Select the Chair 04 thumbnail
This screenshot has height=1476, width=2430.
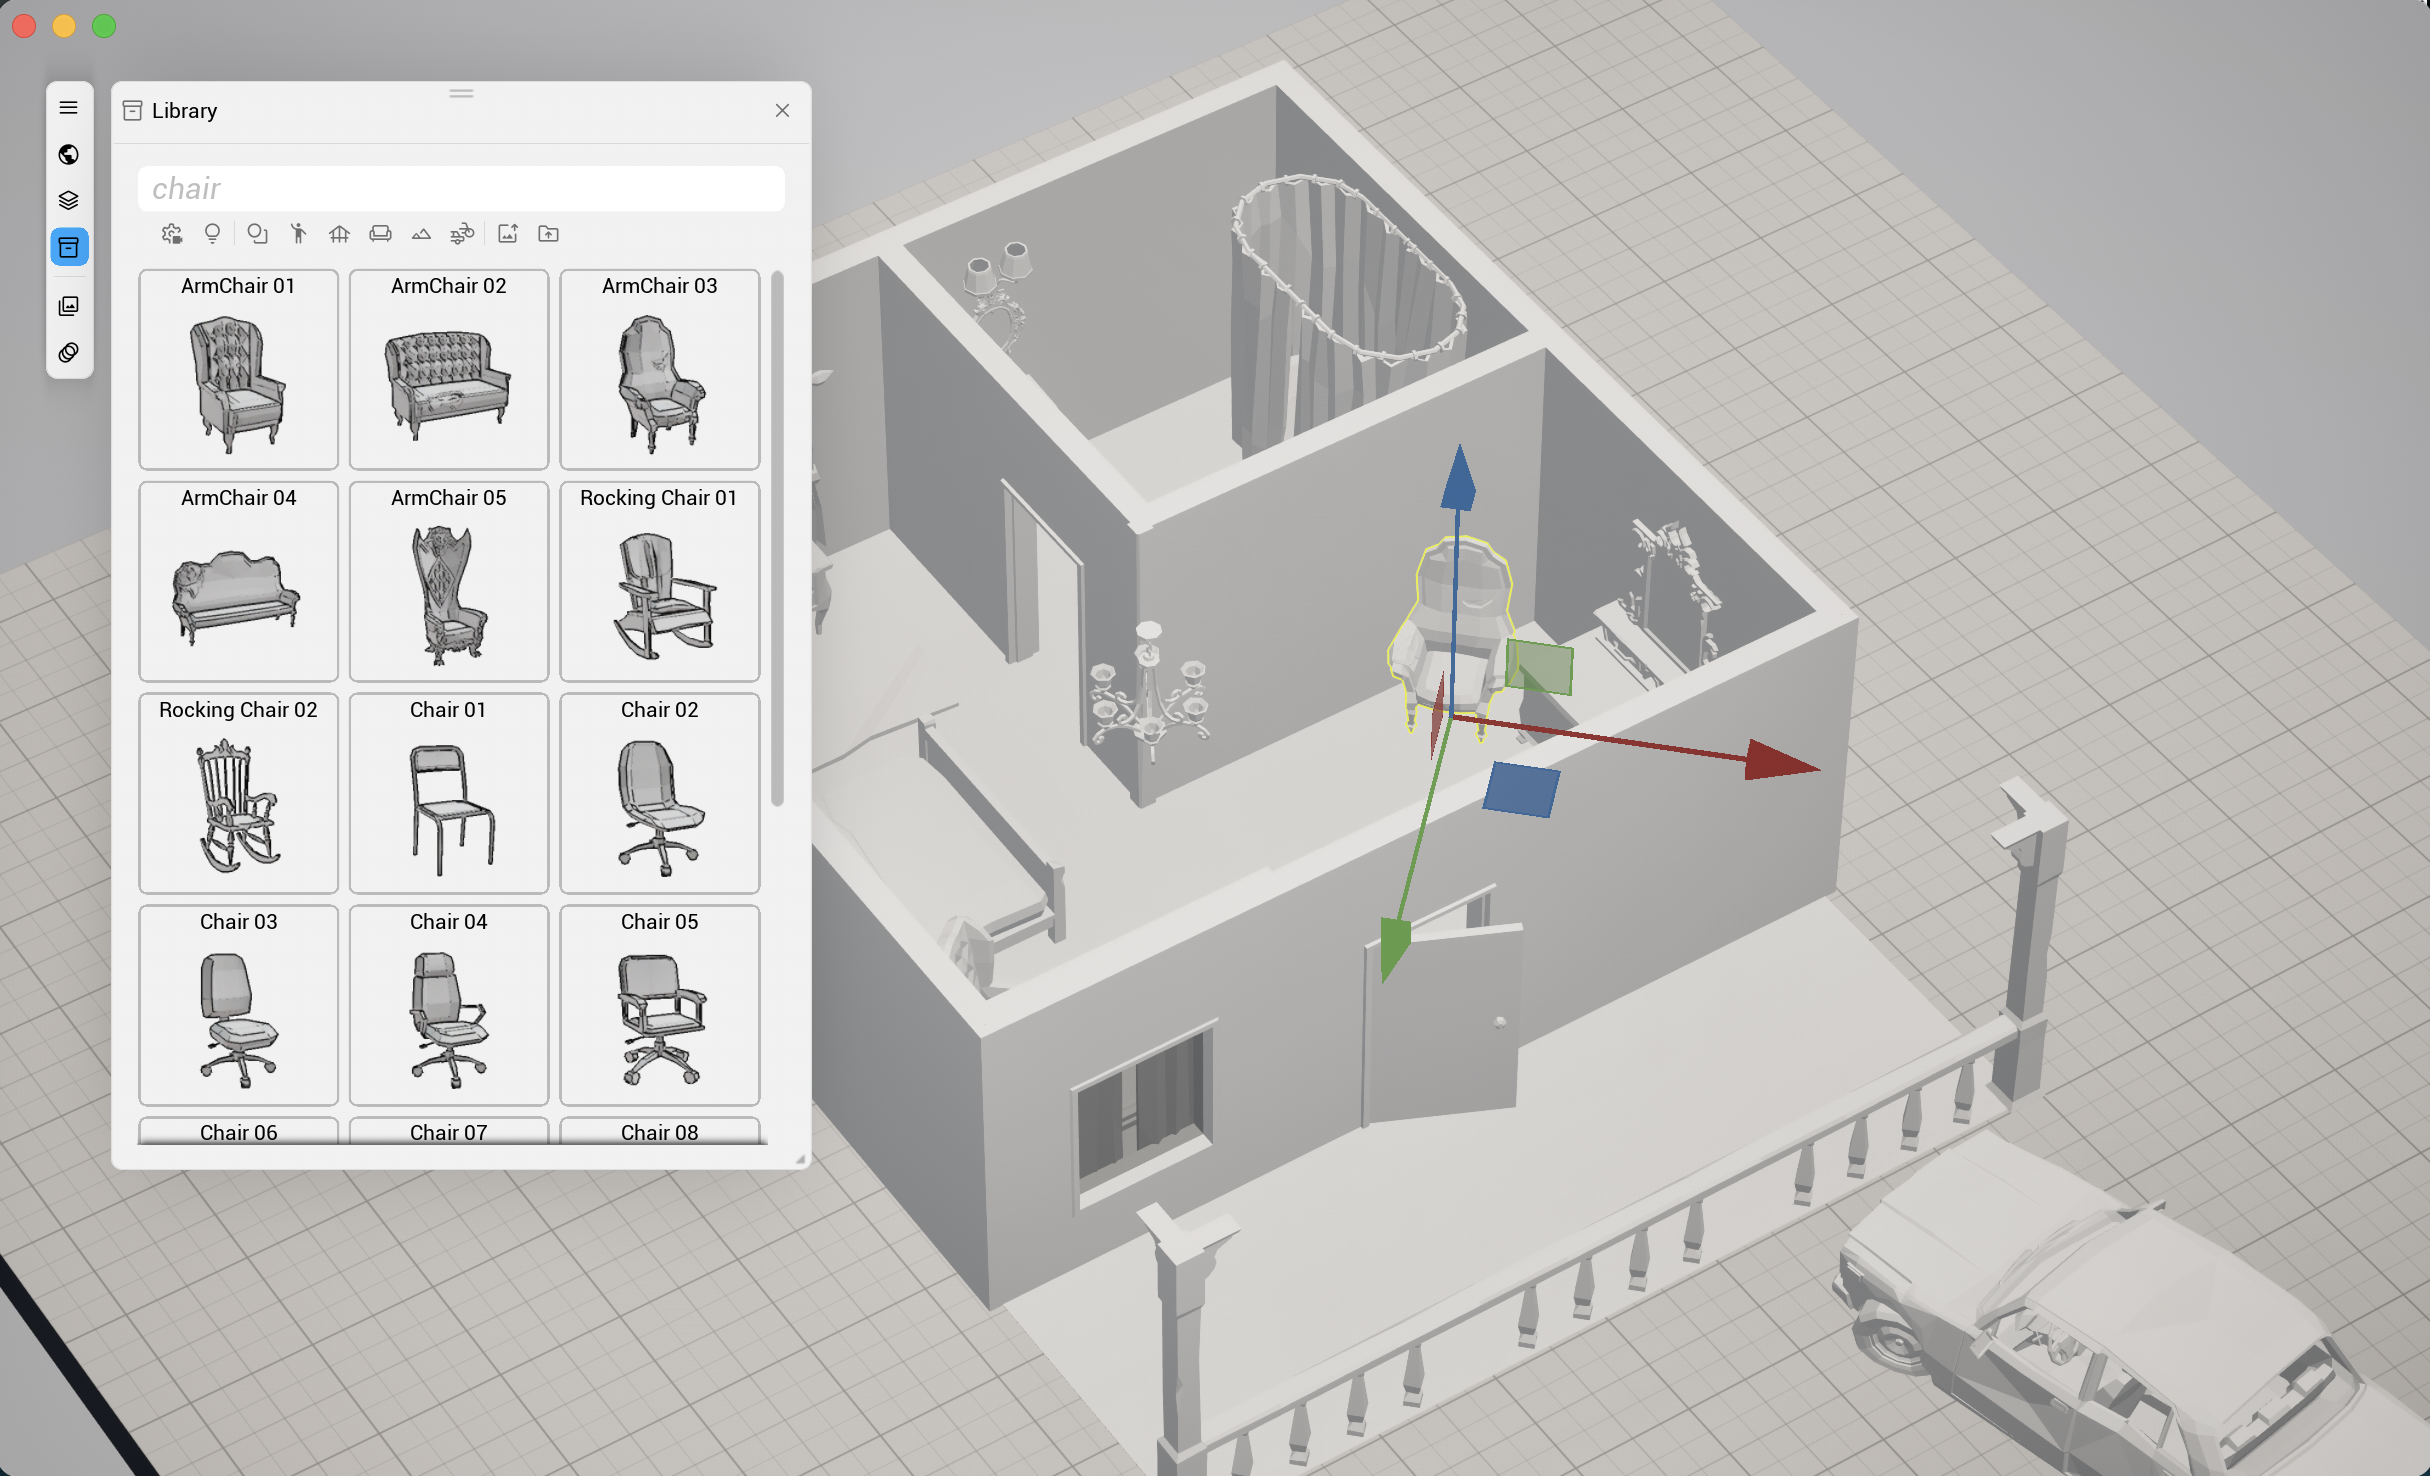point(449,1005)
